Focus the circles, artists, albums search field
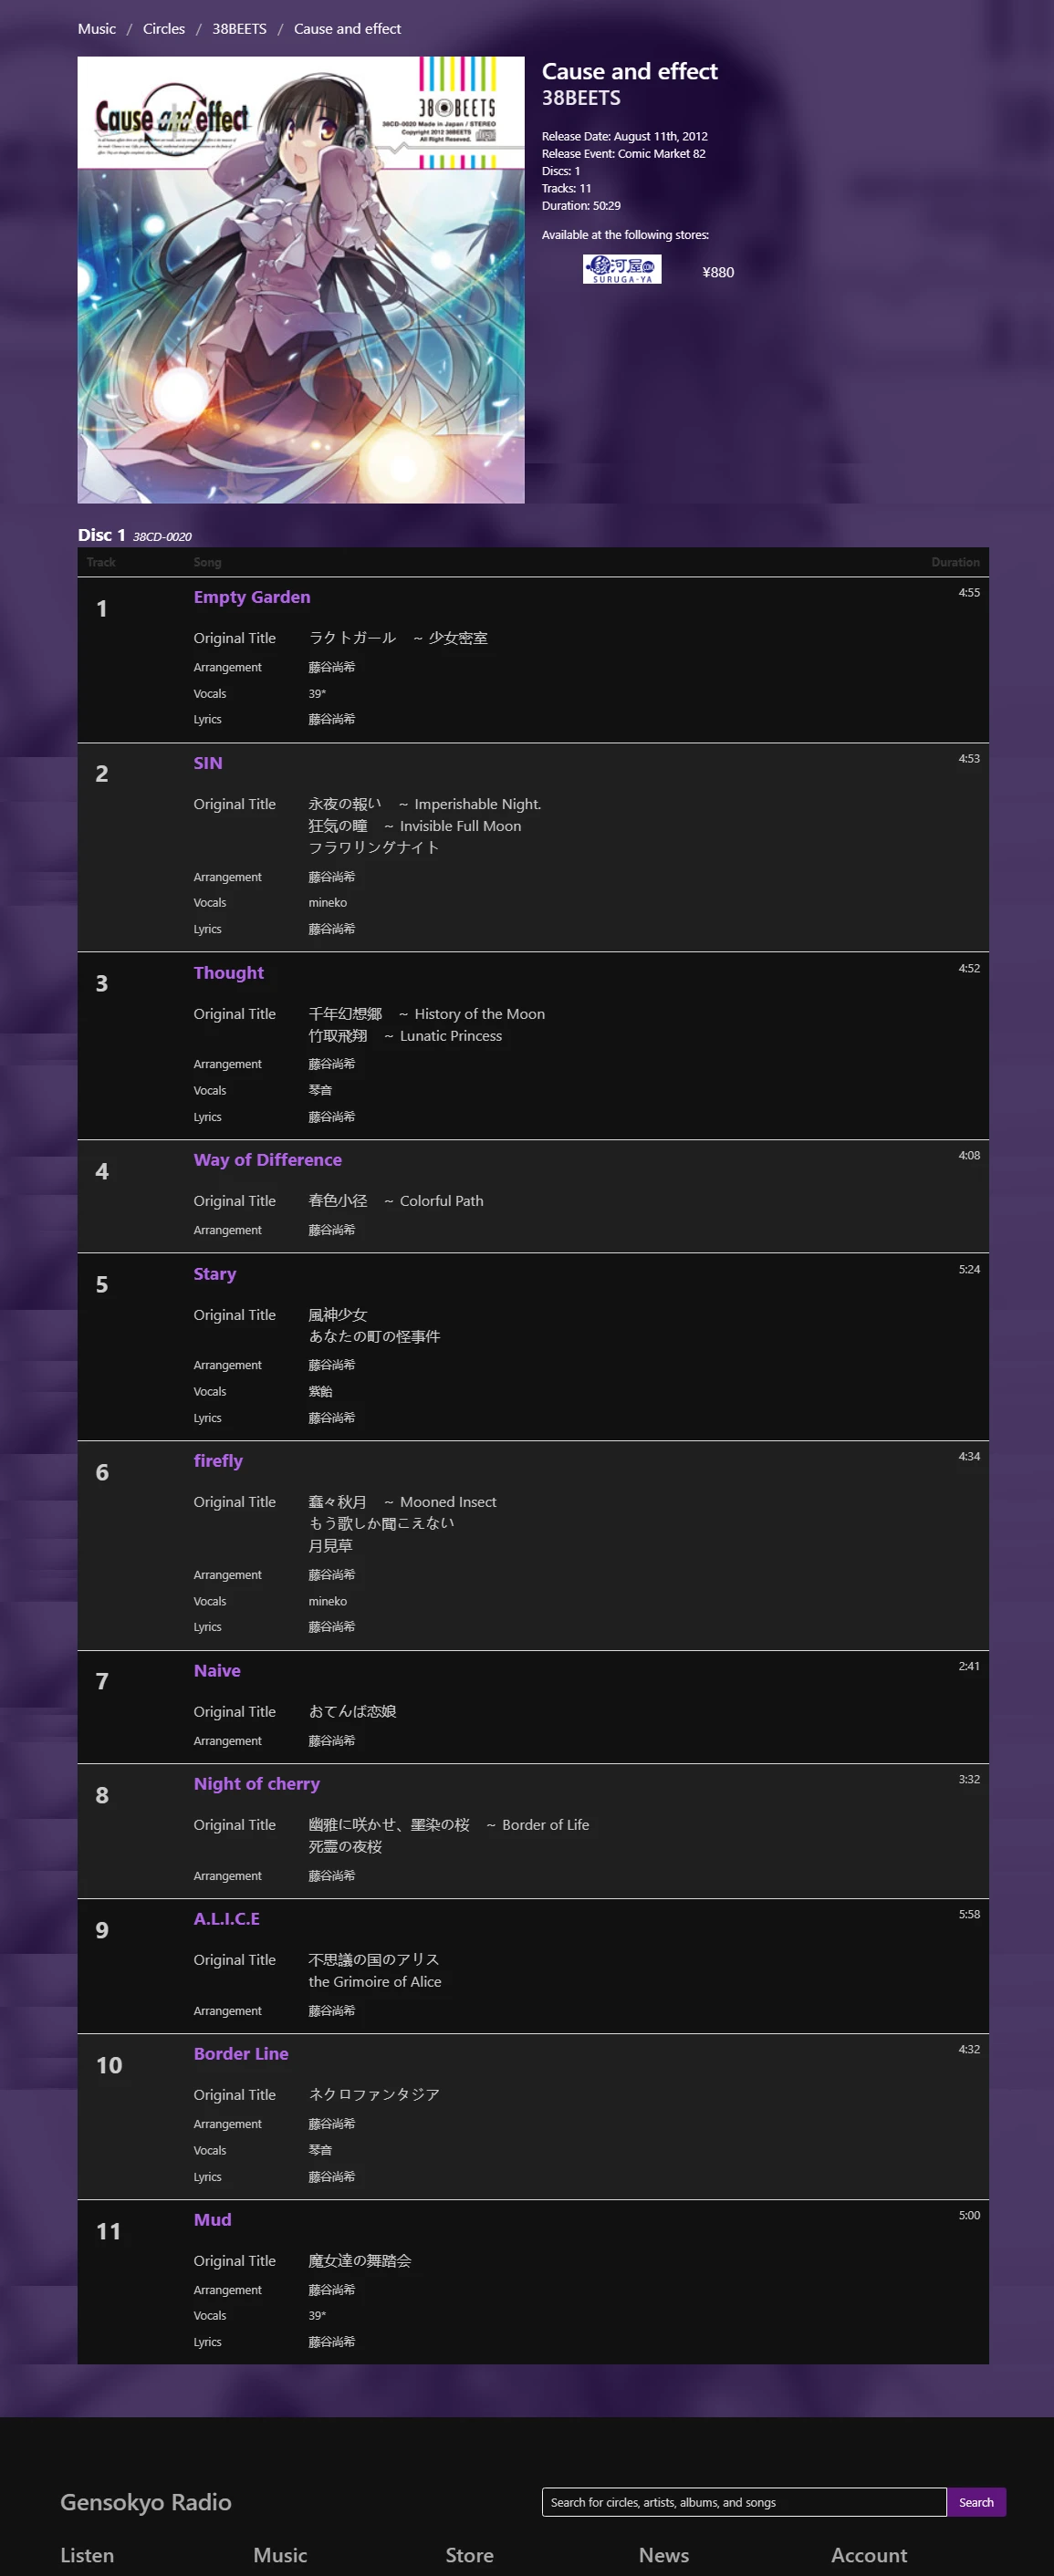1054x2576 pixels. 744,2502
